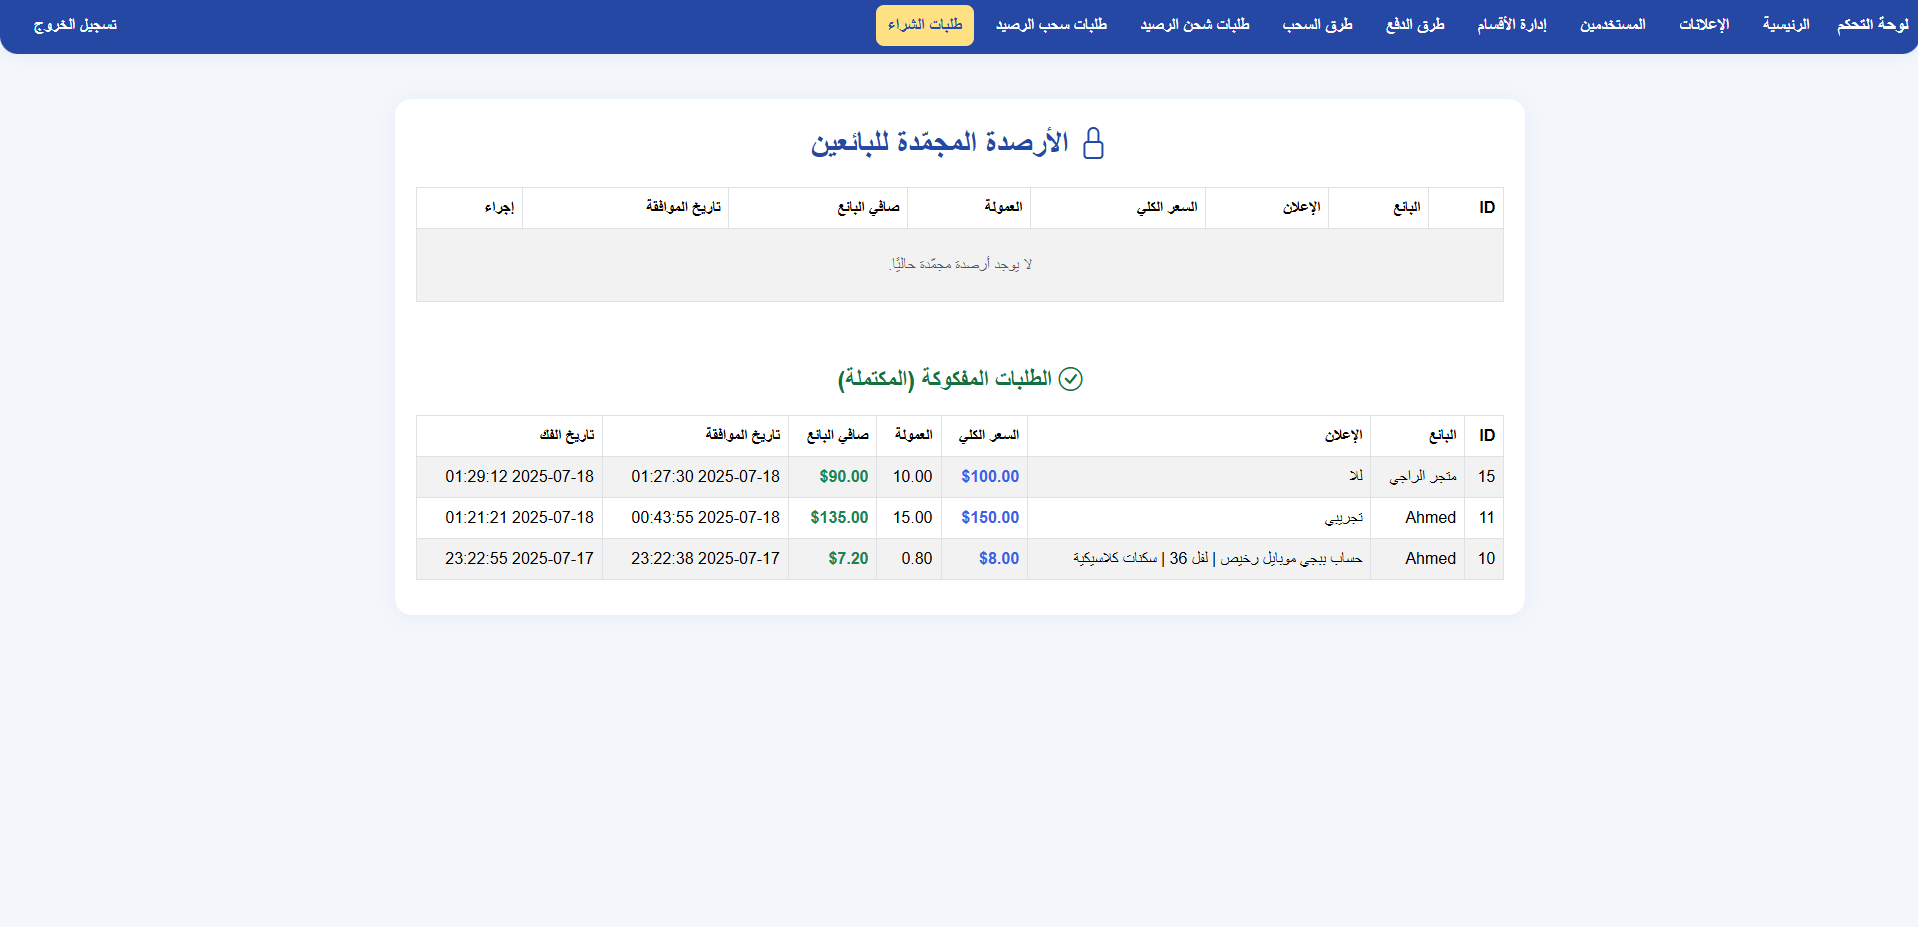Screen dimensions: 1918x927
Task: Click the $100.00 price link for order 15
Action: [988, 477]
